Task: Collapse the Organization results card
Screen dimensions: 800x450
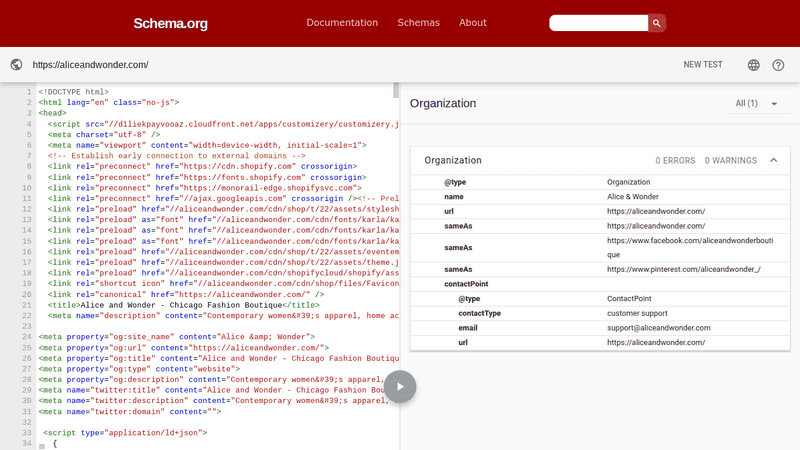Action: [773, 160]
